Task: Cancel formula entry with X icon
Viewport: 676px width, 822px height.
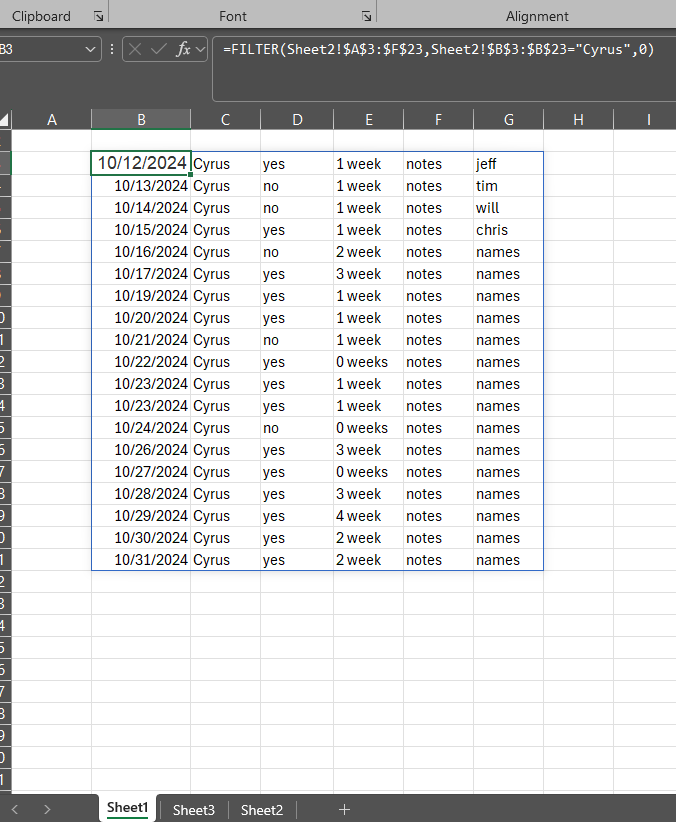Action: click(x=135, y=49)
